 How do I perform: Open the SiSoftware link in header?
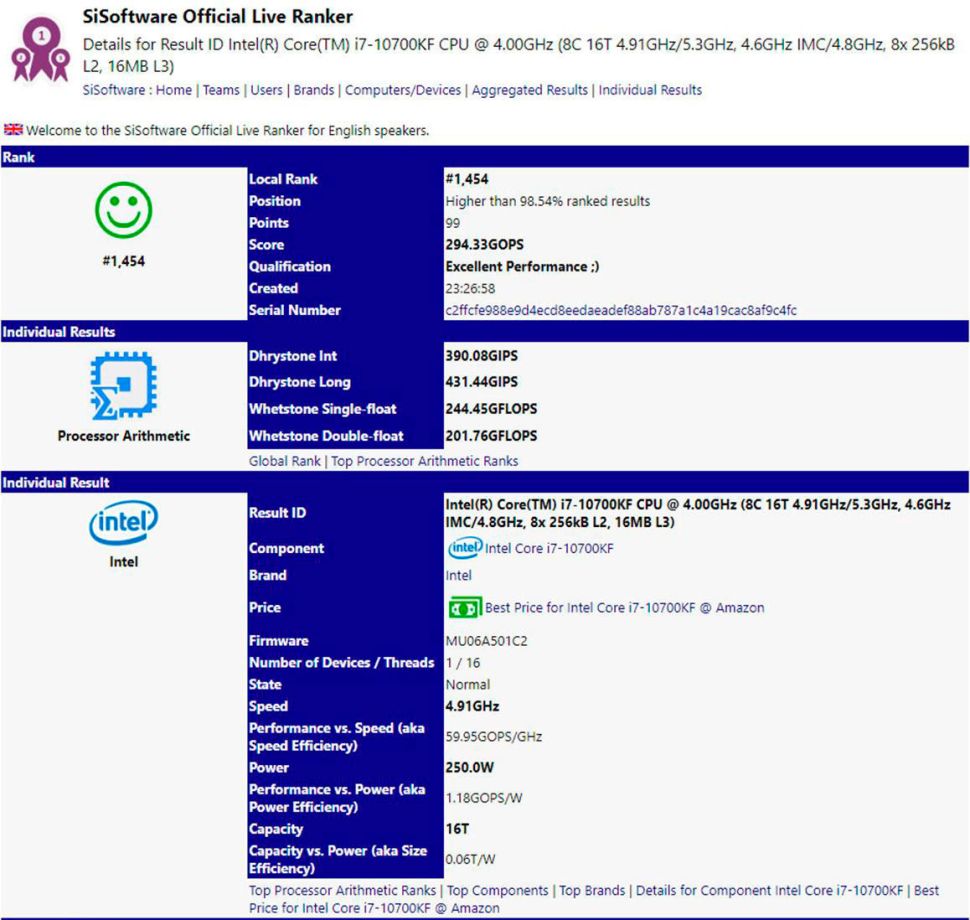coord(114,90)
